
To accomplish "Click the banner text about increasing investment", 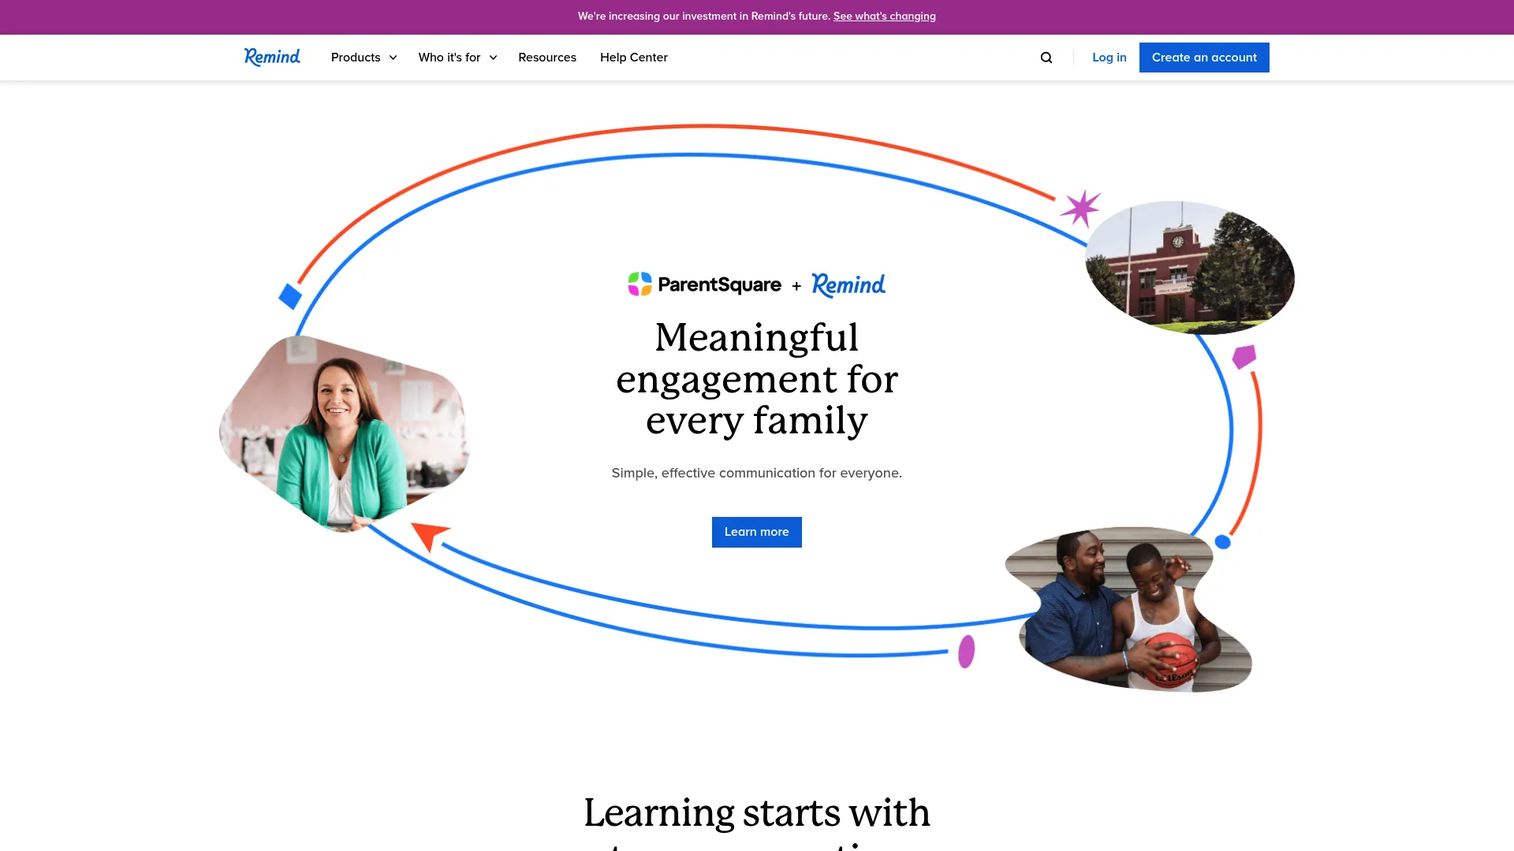I will (x=704, y=16).
